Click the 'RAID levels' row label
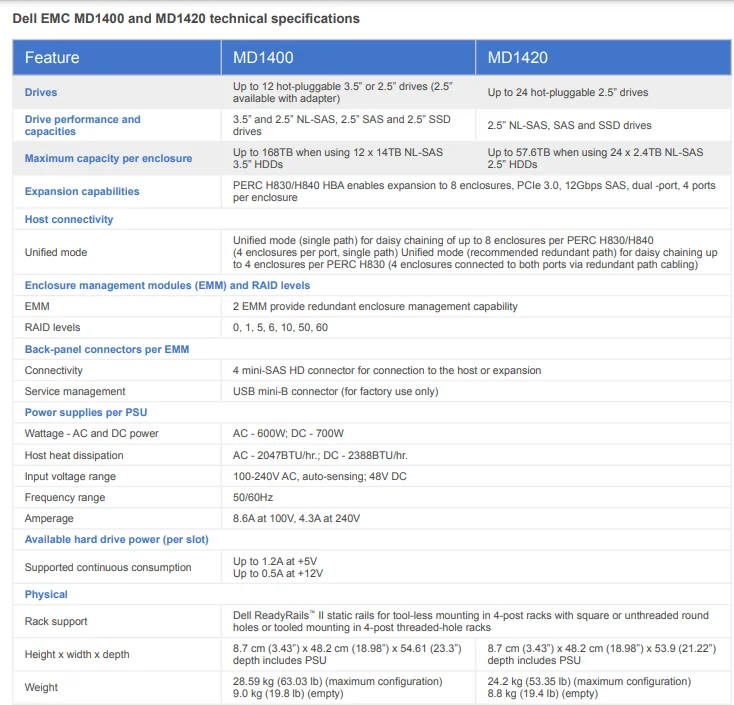734x705 pixels. pos(52,327)
